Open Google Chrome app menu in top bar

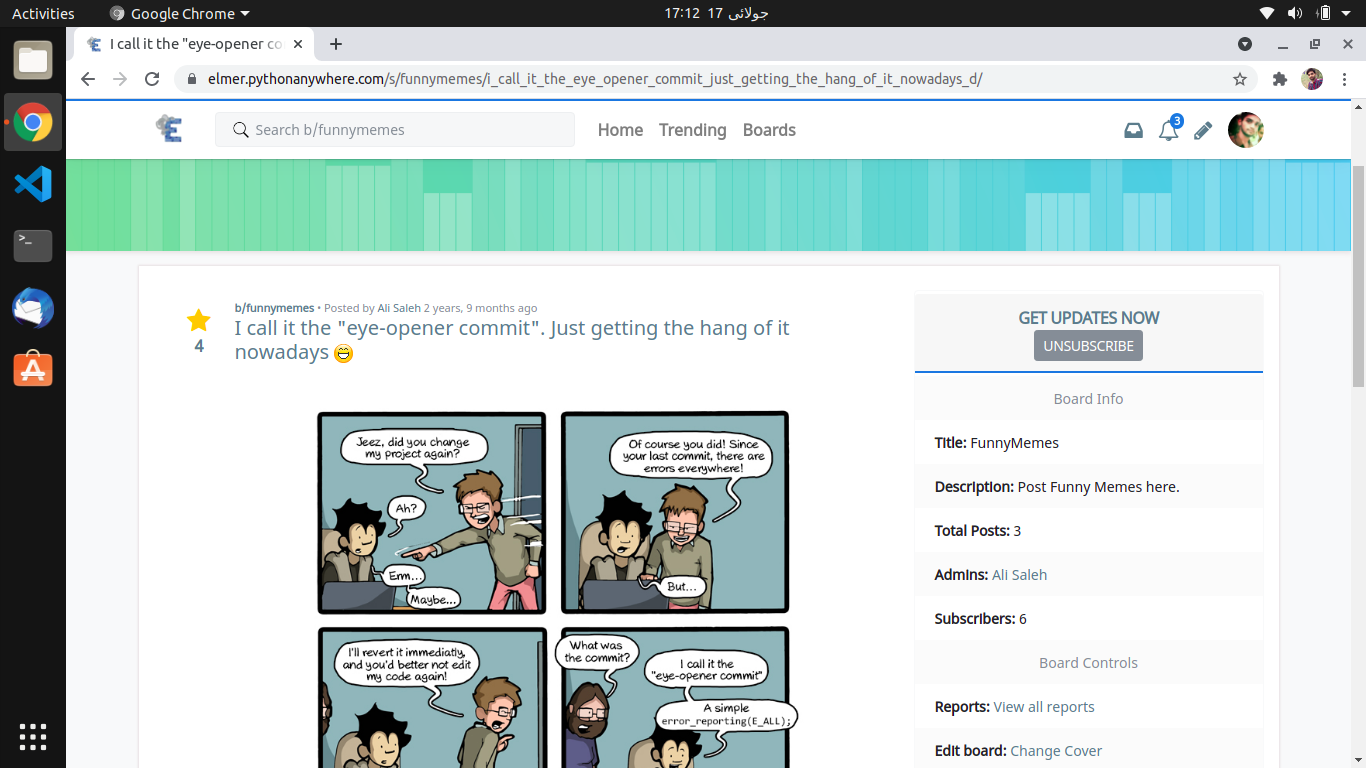[179, 13]
